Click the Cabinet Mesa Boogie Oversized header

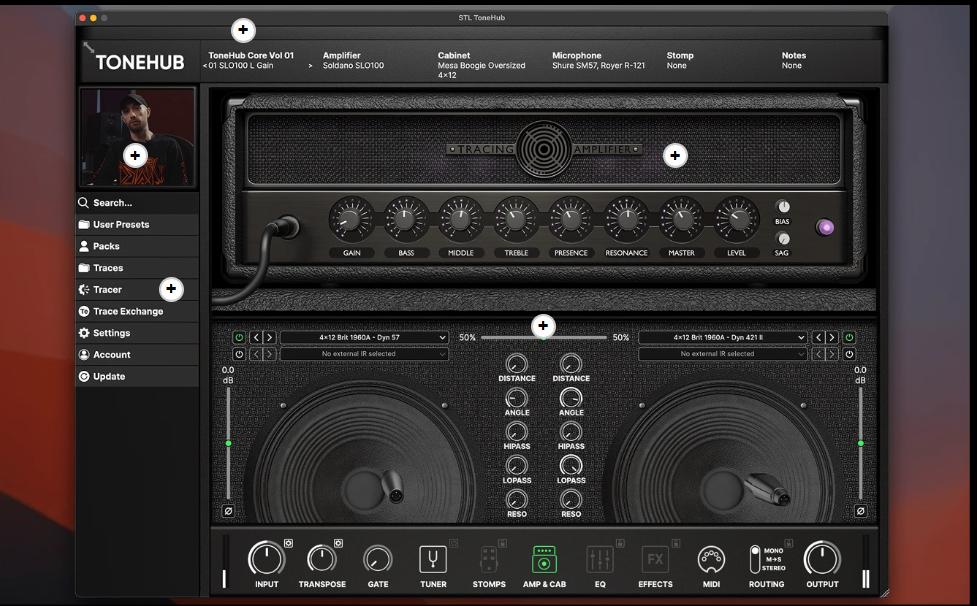[482, 65]
